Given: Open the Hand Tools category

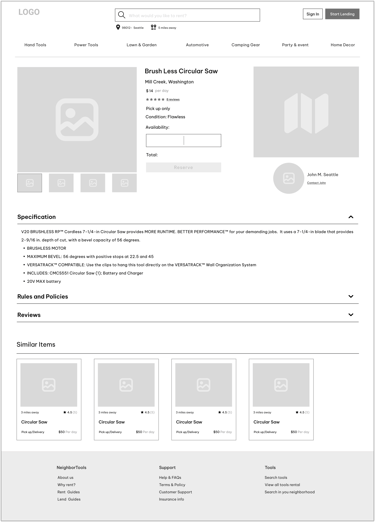Looking at the screenshot, I should (x=35, y=45).
